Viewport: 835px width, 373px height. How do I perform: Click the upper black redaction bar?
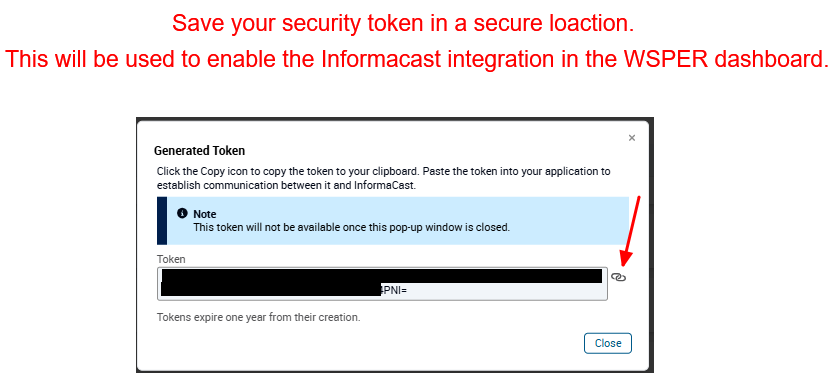click(x=381, y=276)
